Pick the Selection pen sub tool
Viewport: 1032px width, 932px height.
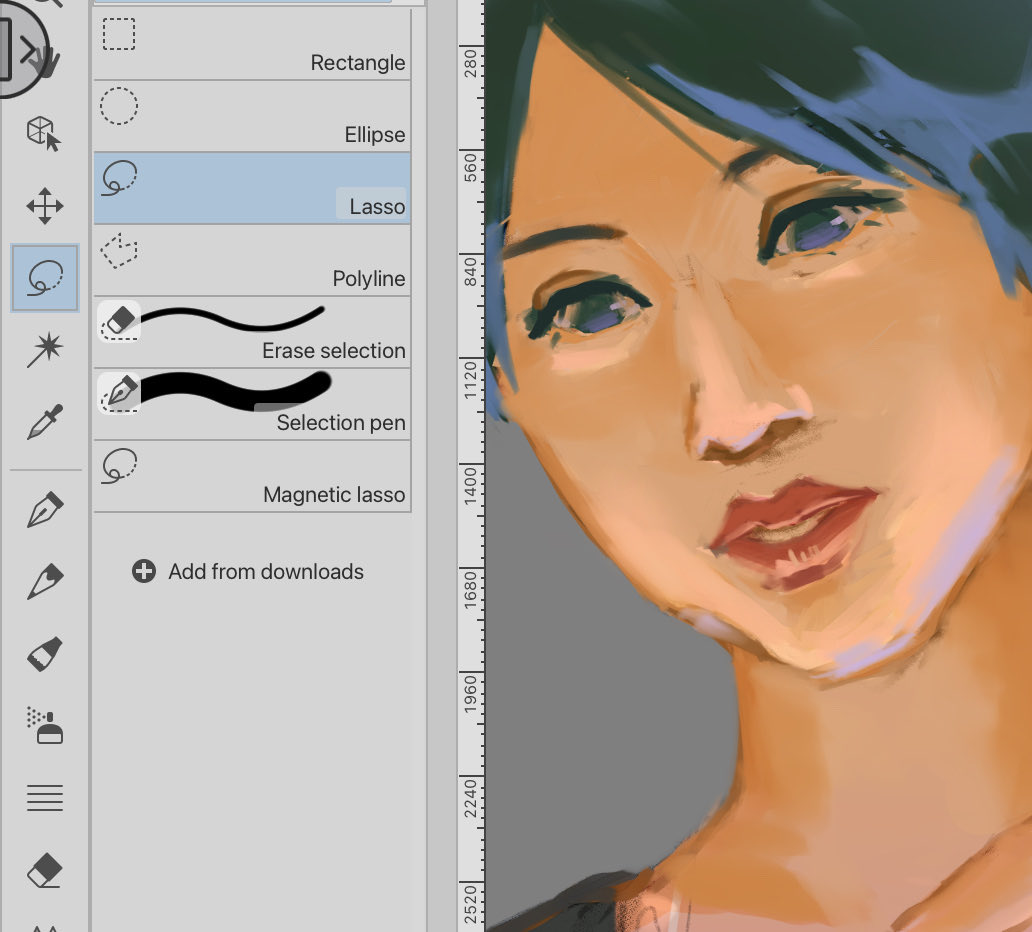(x=252, y=404)
